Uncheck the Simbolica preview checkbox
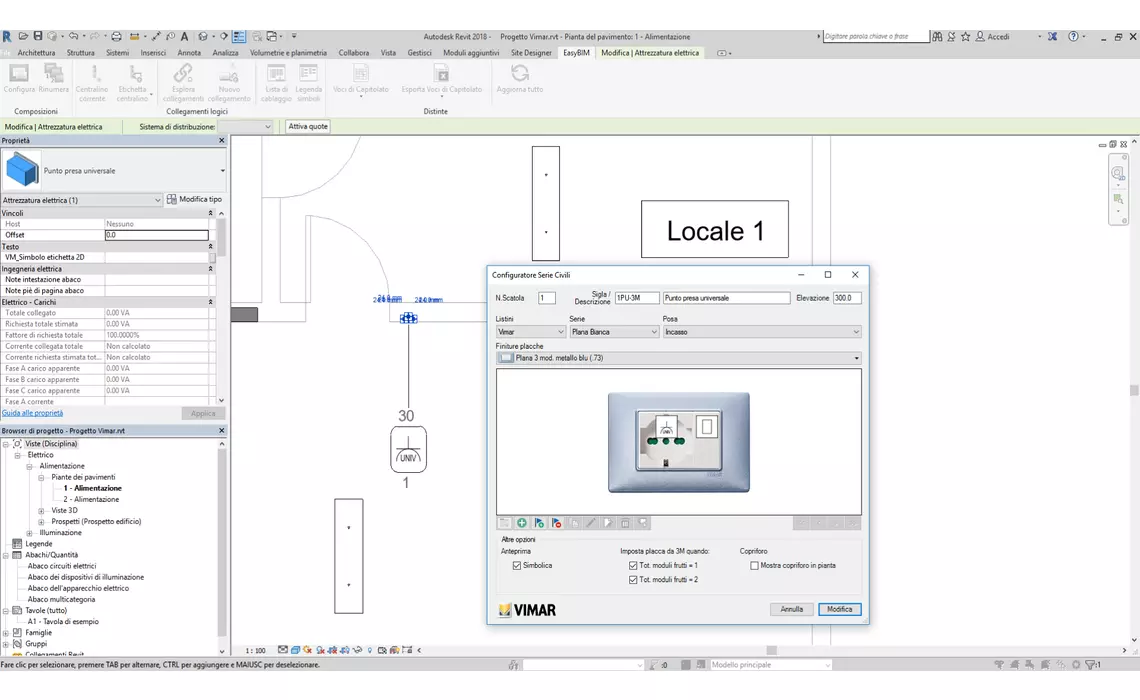 tap(517, 566)
